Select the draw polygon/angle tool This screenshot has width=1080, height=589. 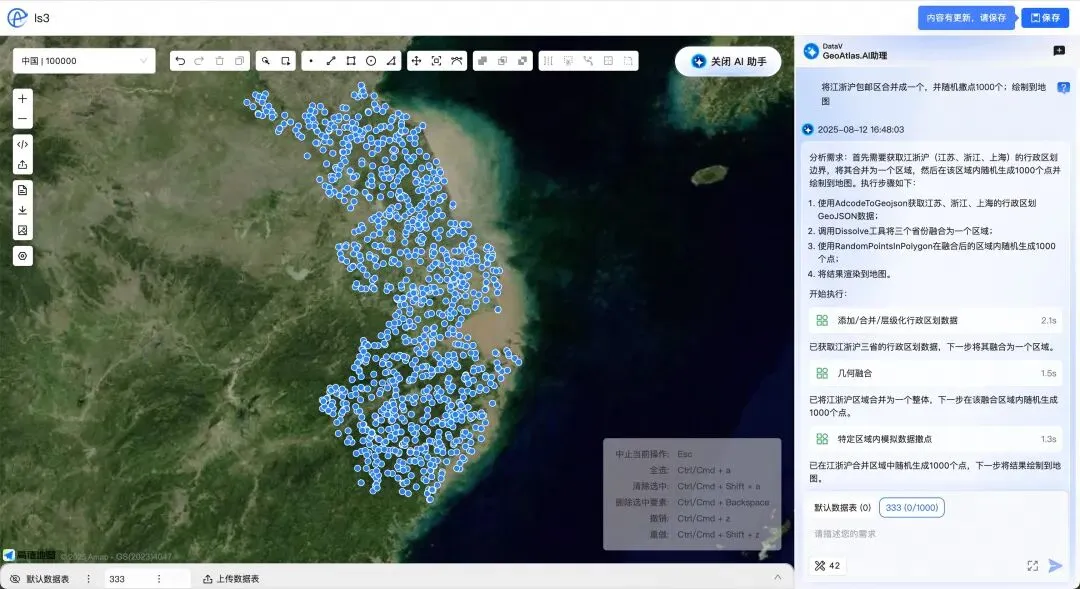tap(391, 61)
